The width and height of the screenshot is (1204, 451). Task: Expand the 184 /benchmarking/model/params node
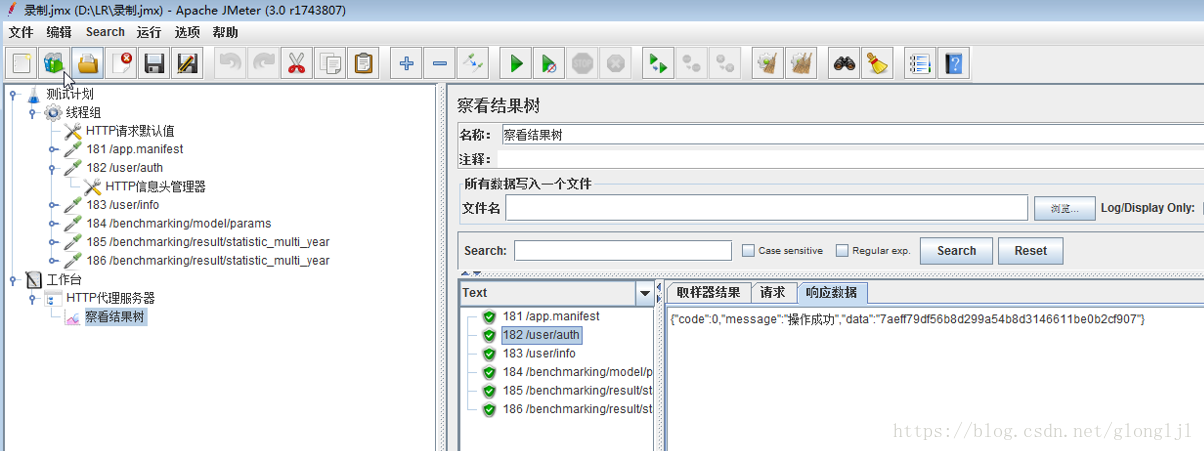tap(53, 224)
